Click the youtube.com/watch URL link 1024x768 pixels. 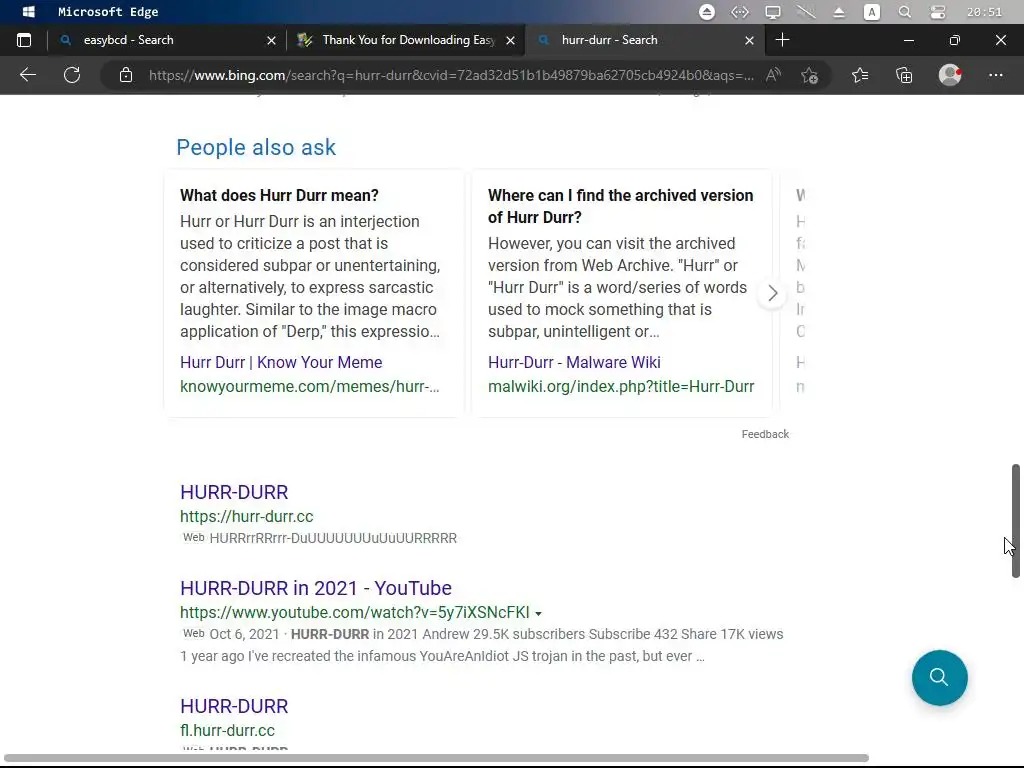coord(355,613)
